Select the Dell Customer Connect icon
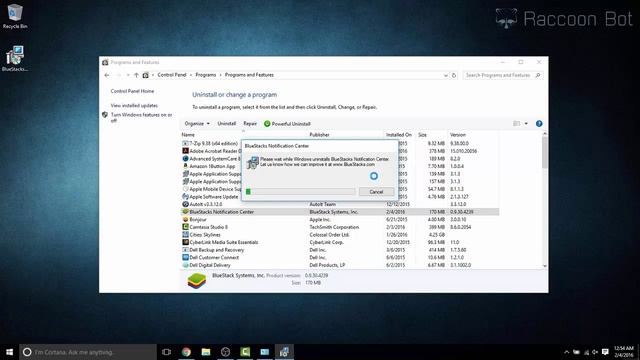Viewport: 640px width, 360px height. [x=185, y=258]
